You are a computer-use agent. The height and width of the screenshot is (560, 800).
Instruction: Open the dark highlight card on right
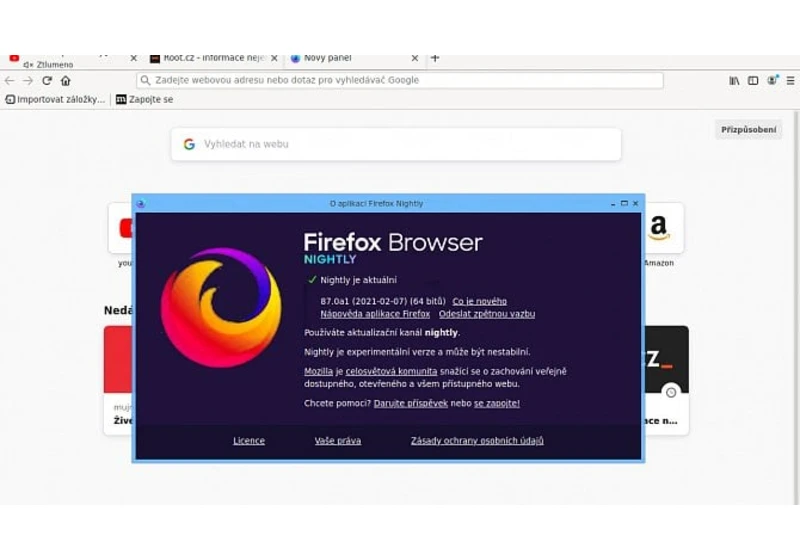pos(667,380)
